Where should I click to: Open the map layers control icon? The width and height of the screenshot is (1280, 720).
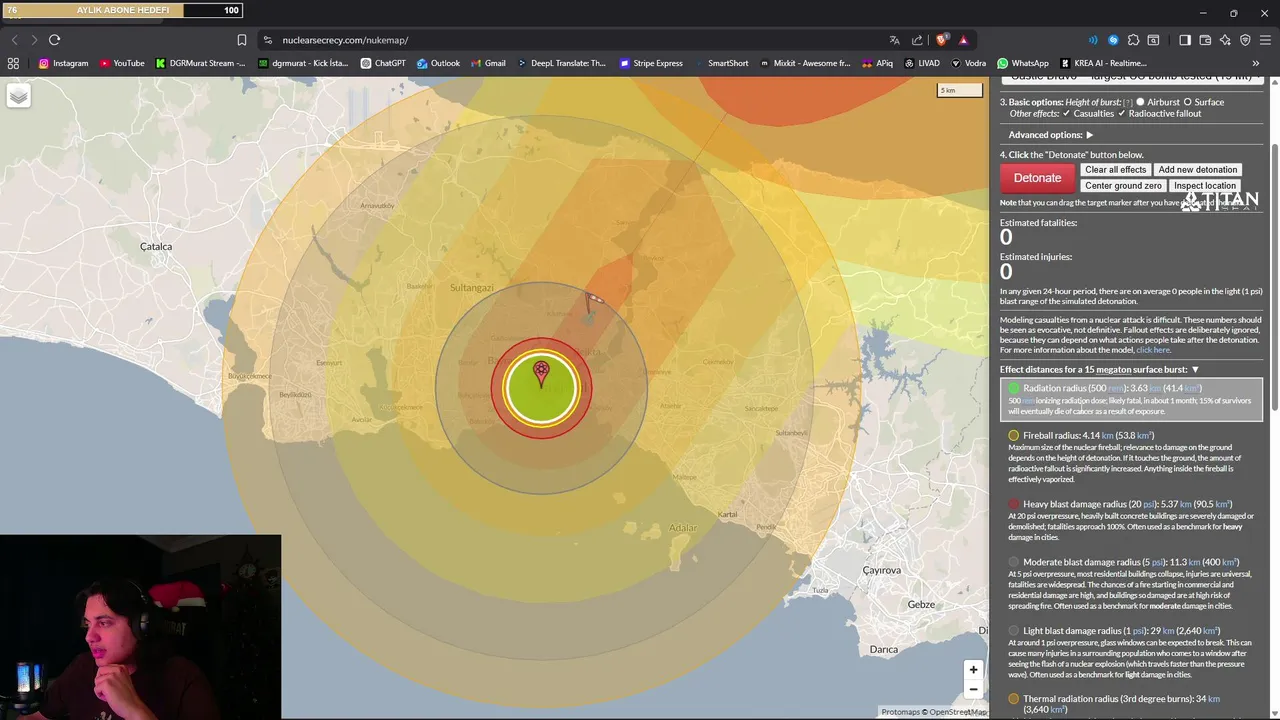pyautogui.click(x=18, y=95)
